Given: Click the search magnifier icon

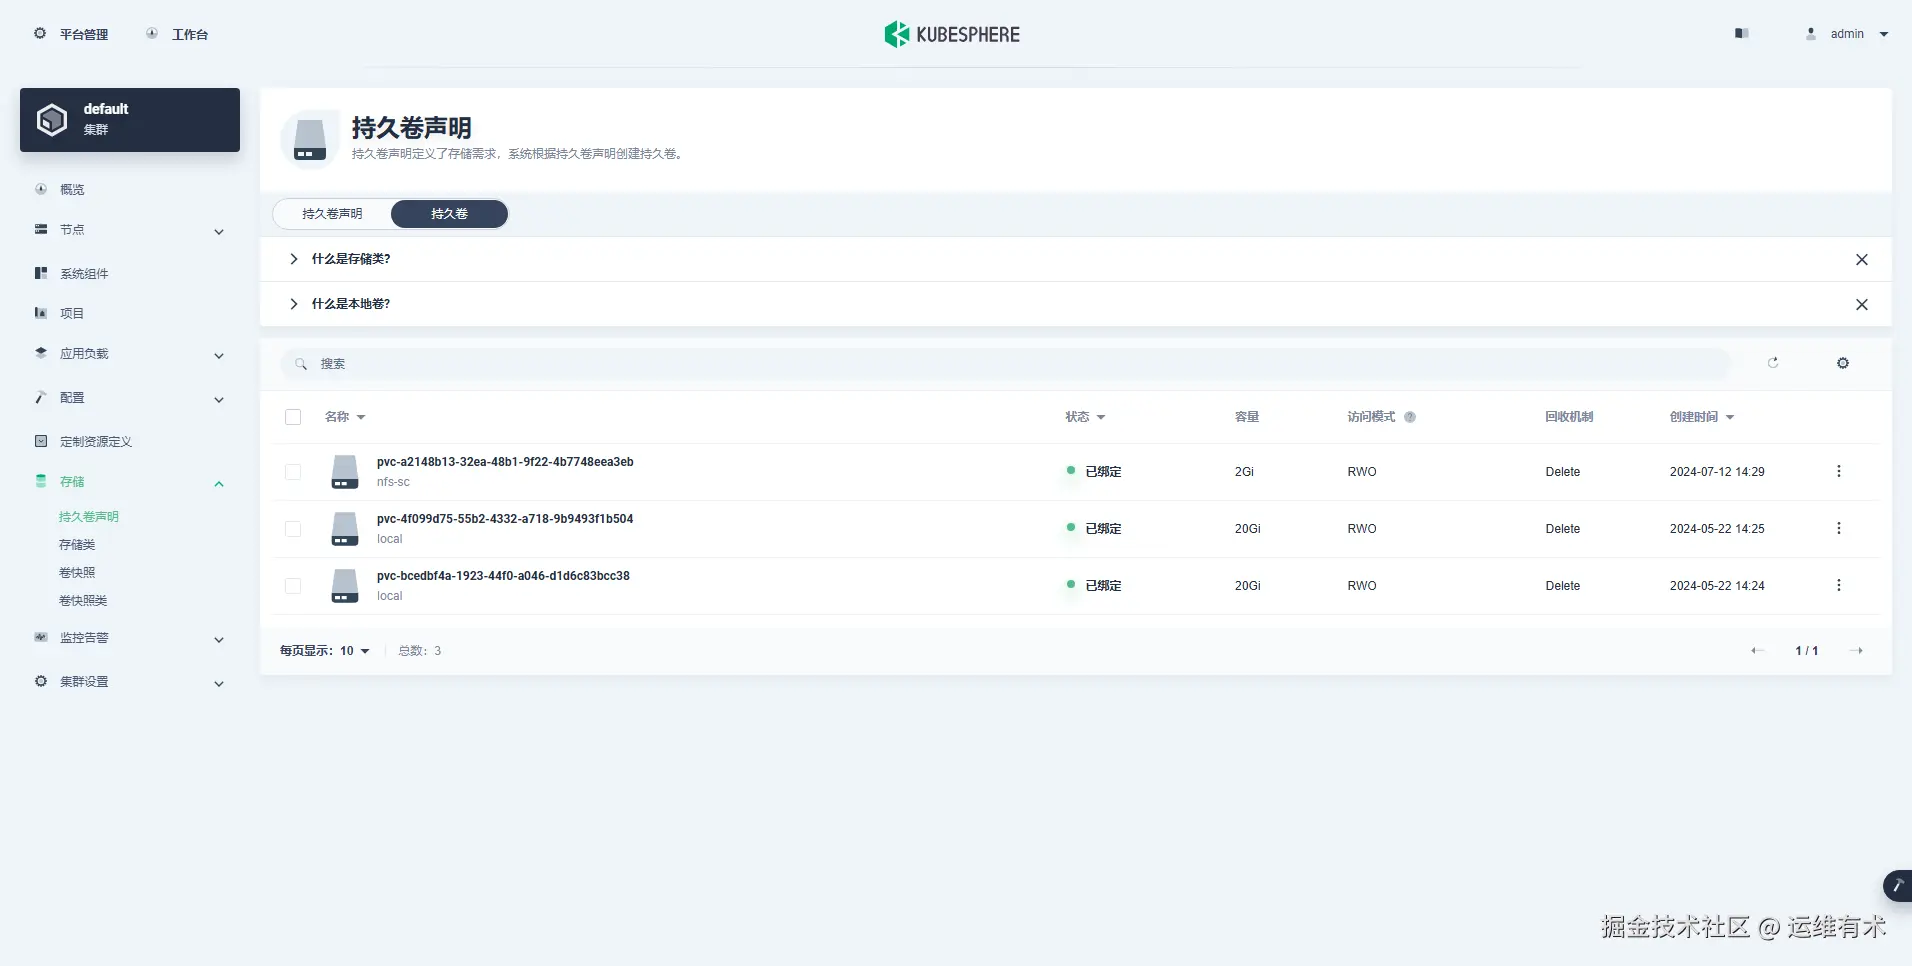Looking at the screenshot, I should tap(301, 364).
